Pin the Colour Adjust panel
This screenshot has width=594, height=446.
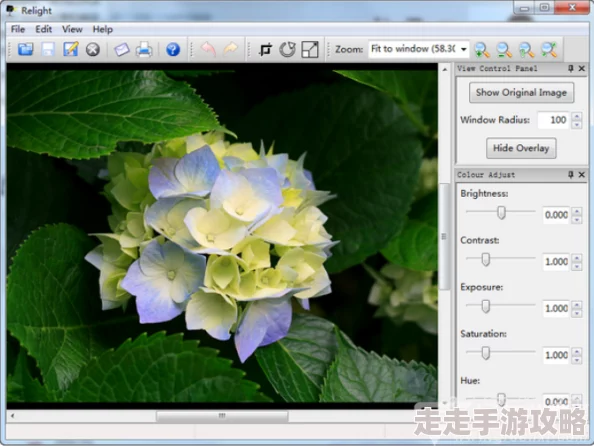[571, 174]
